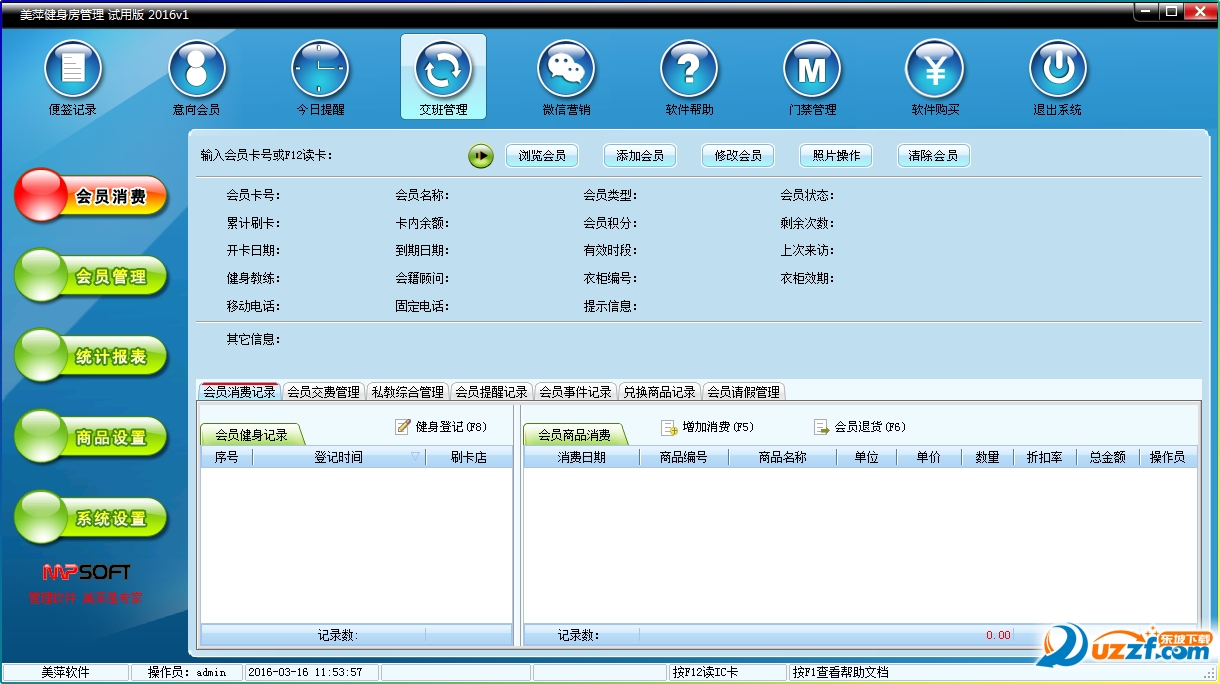Switch to the 兑换商品记录 tab

tap(659, 392)
